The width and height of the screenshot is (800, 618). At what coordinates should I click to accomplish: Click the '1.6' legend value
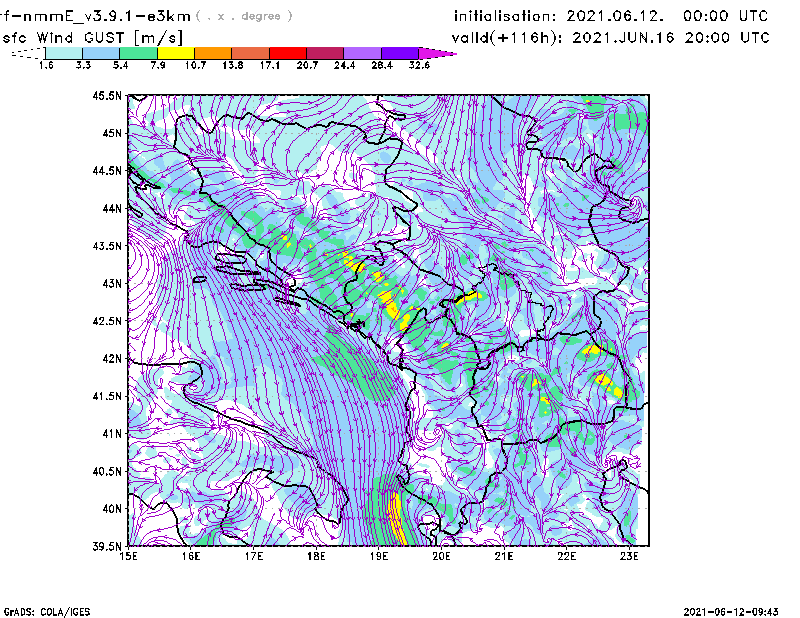pos(46,65)
